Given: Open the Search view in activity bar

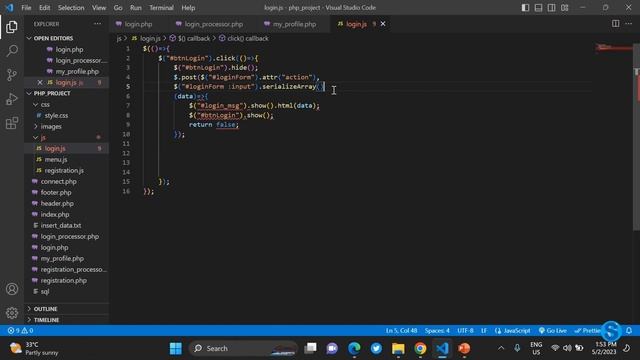Looking at the screenshot, I should point(12,51).
